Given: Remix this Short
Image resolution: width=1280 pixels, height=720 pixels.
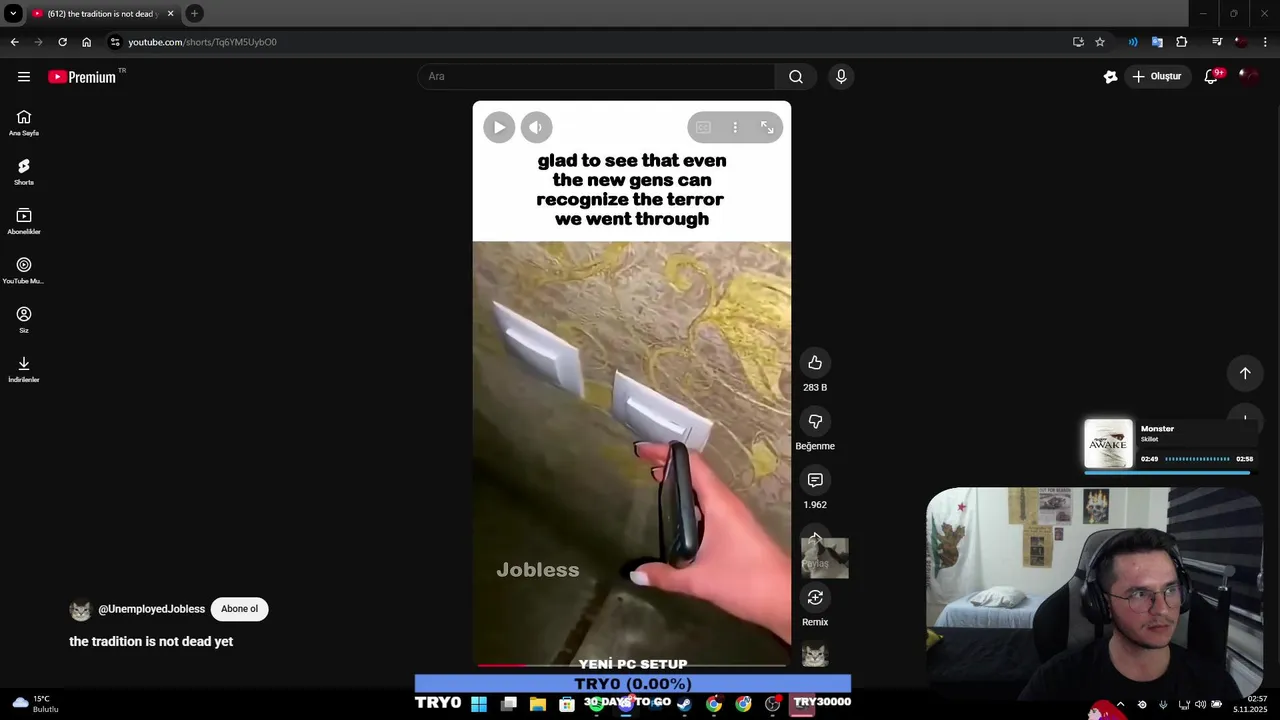Looking at the screenshot, I should pyautogui.click(x=815, y=597).
